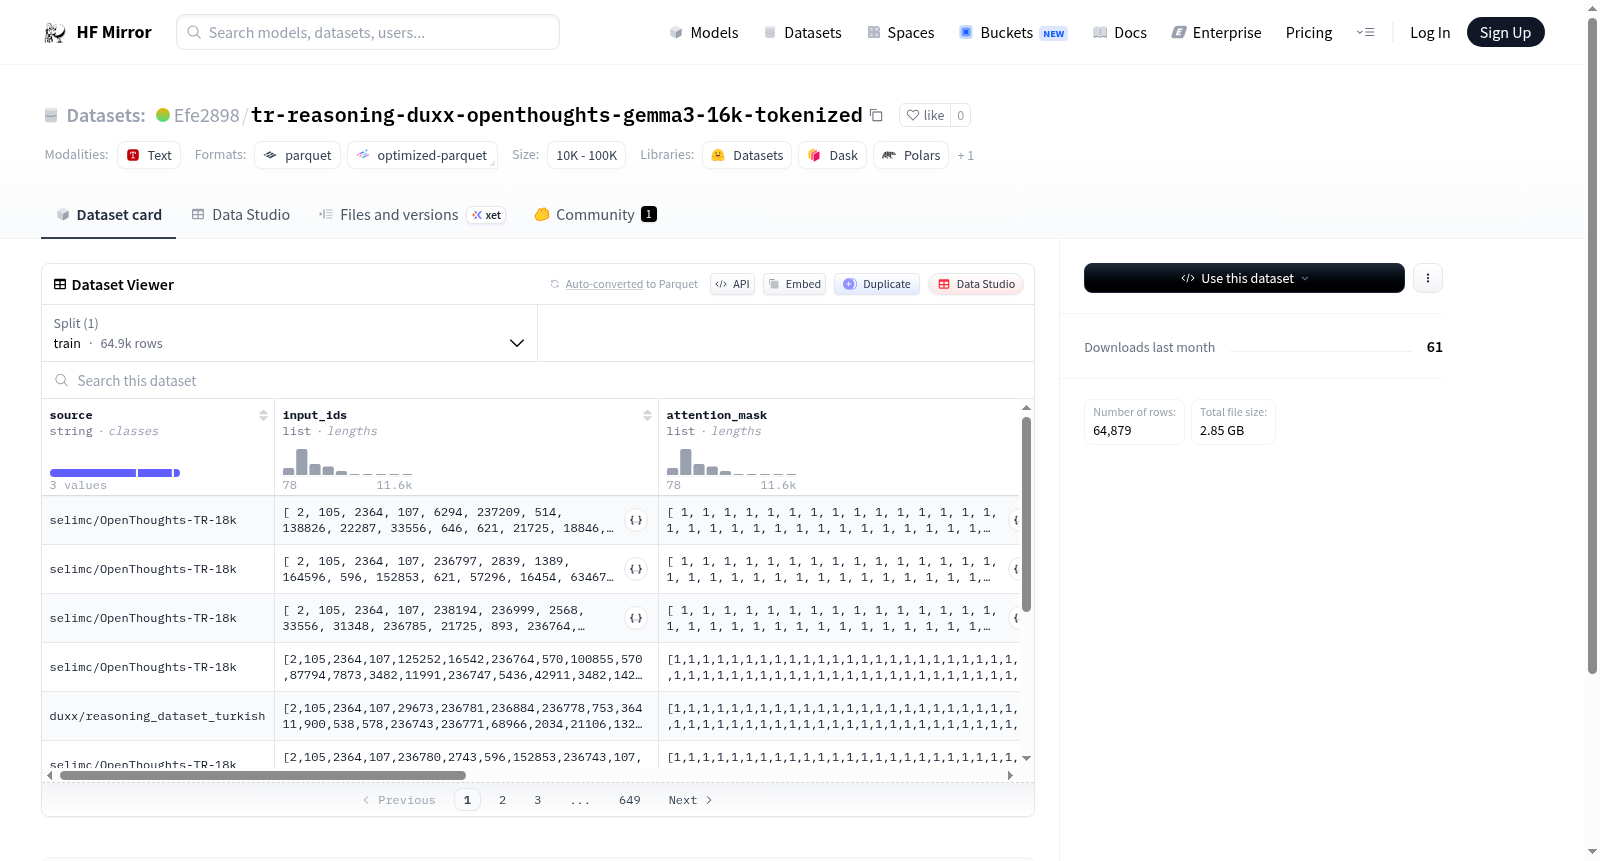
Task: Open Buckets in navigation
Action: coord(1013,33)
